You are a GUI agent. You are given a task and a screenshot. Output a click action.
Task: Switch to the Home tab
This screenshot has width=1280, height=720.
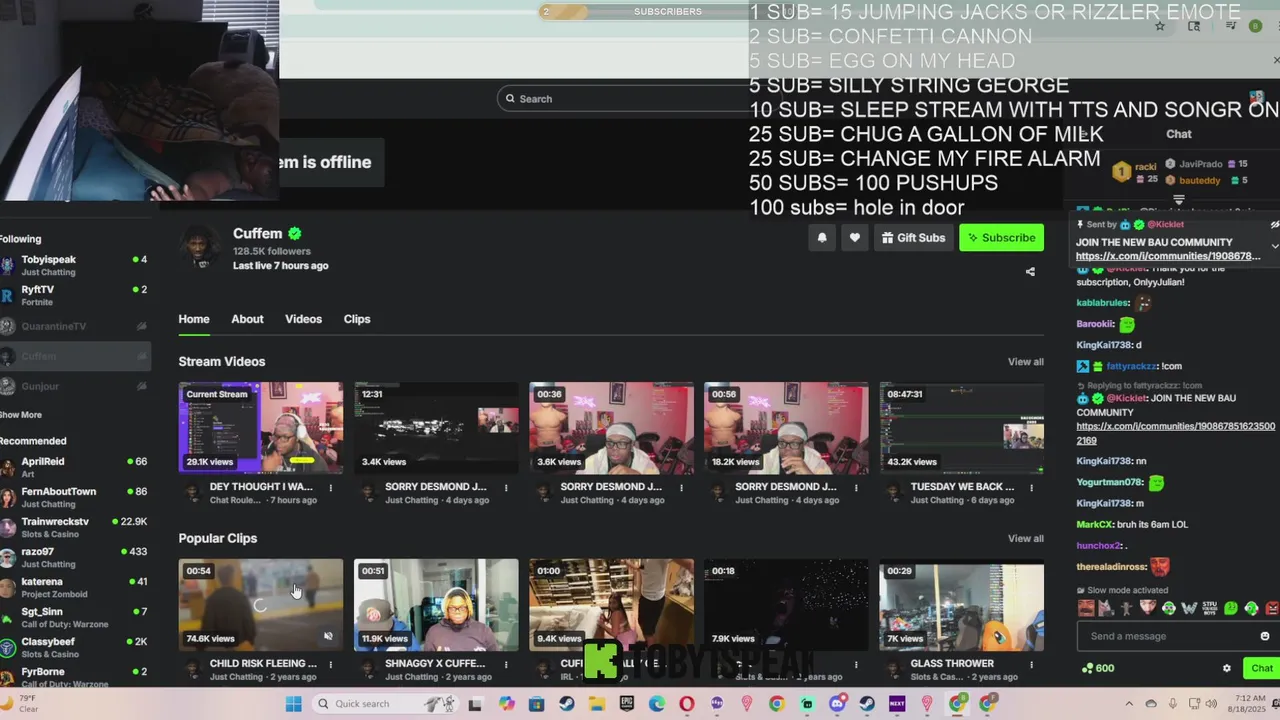(194, 319)
